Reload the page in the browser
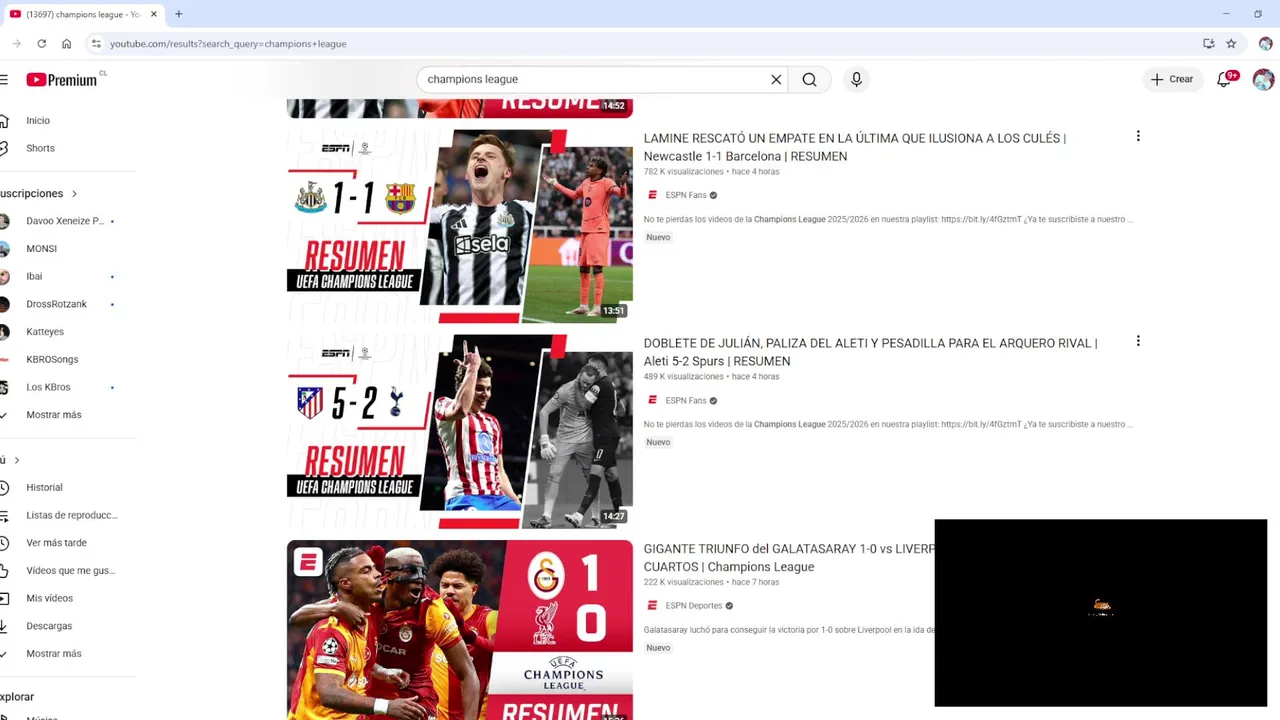The width and height of the screenshot is (1280, 720). (41, 44)
